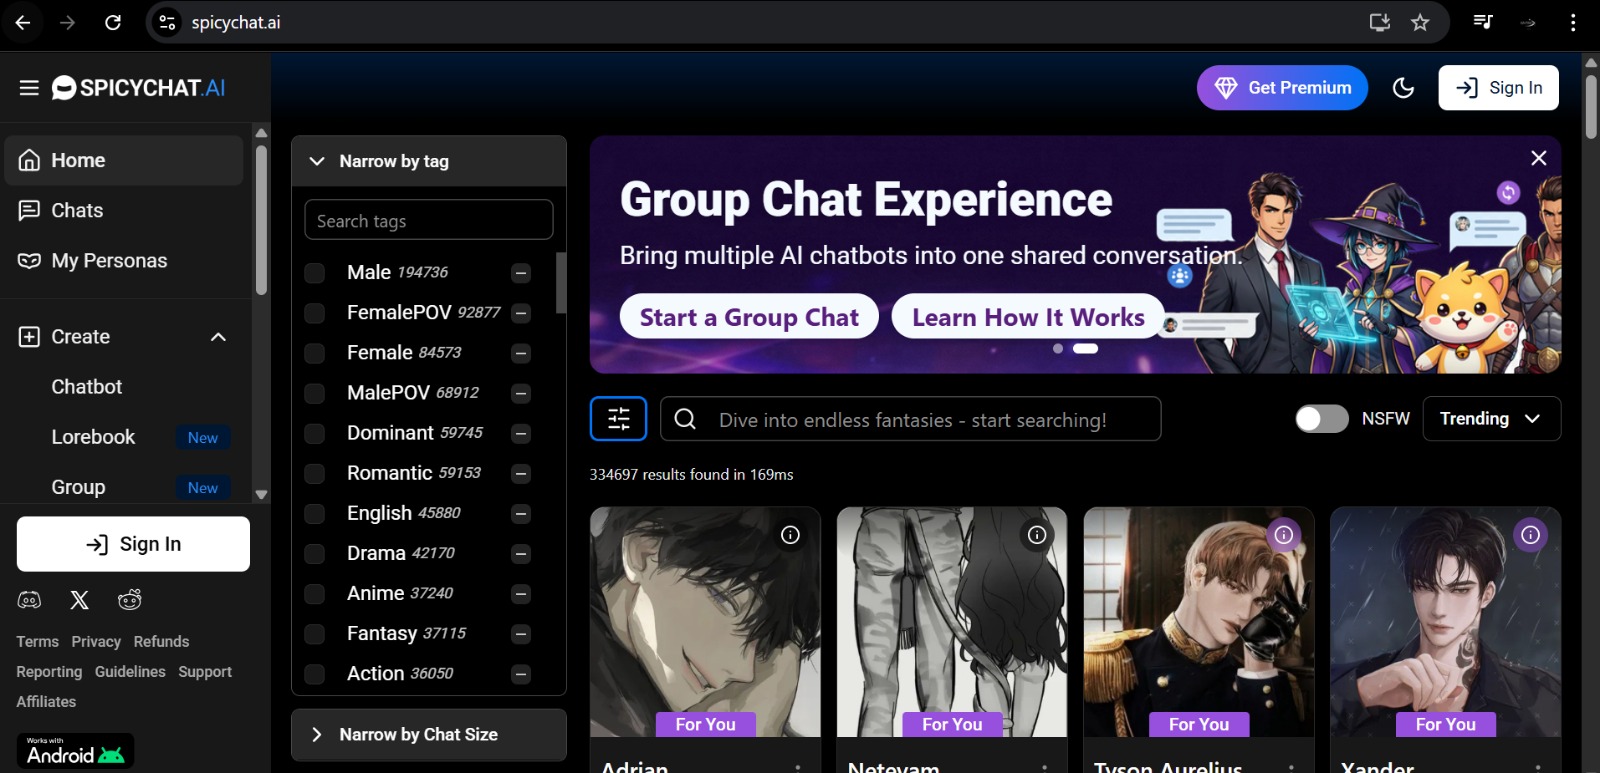
Task: Exclude the Romantic tag with minus icon
Action: tap(521, 473)
